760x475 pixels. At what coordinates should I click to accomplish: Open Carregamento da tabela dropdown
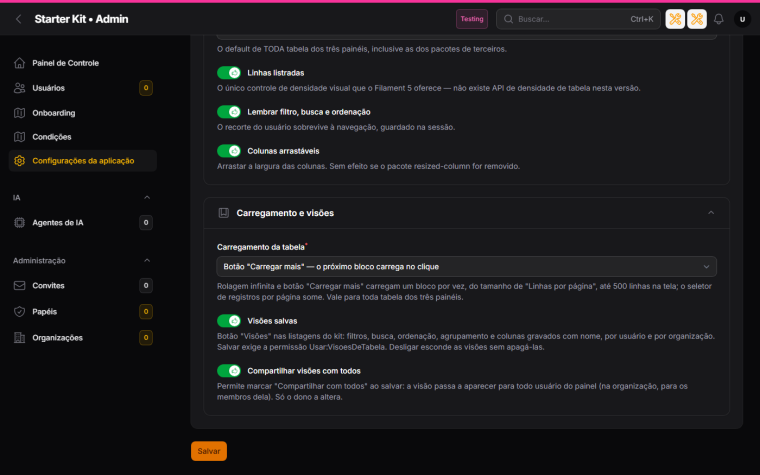tap(466, 267)
